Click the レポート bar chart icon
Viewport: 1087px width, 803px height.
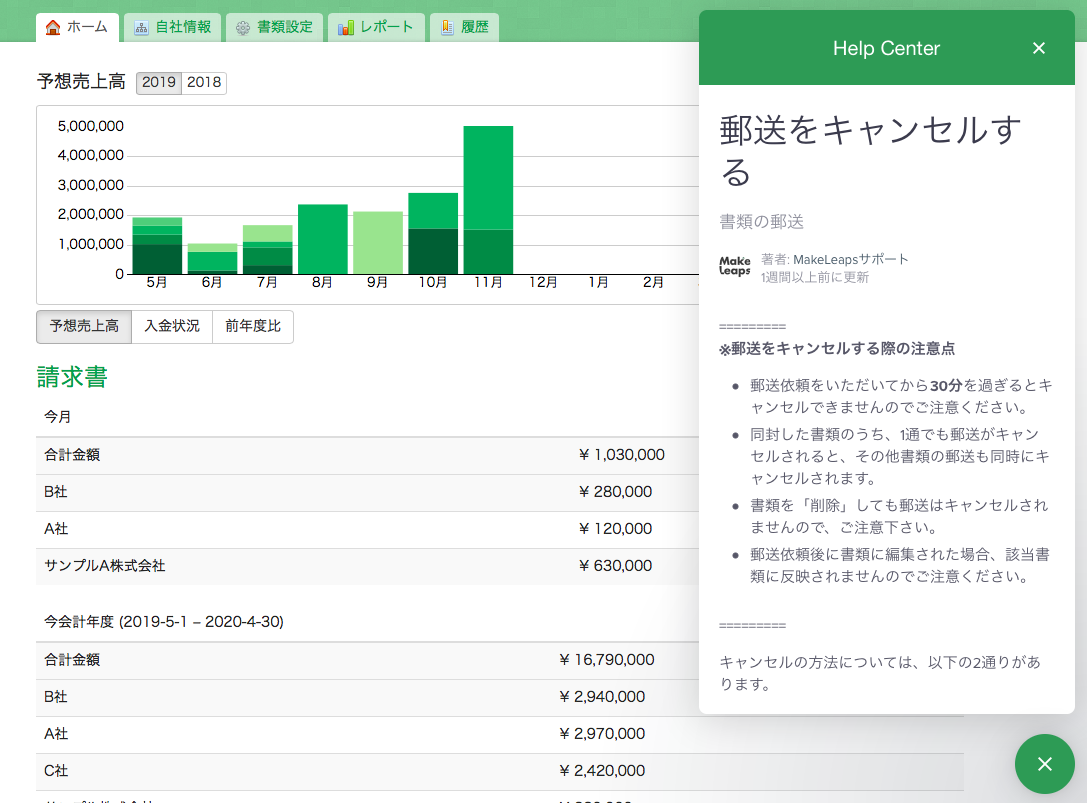pos(346,27)
